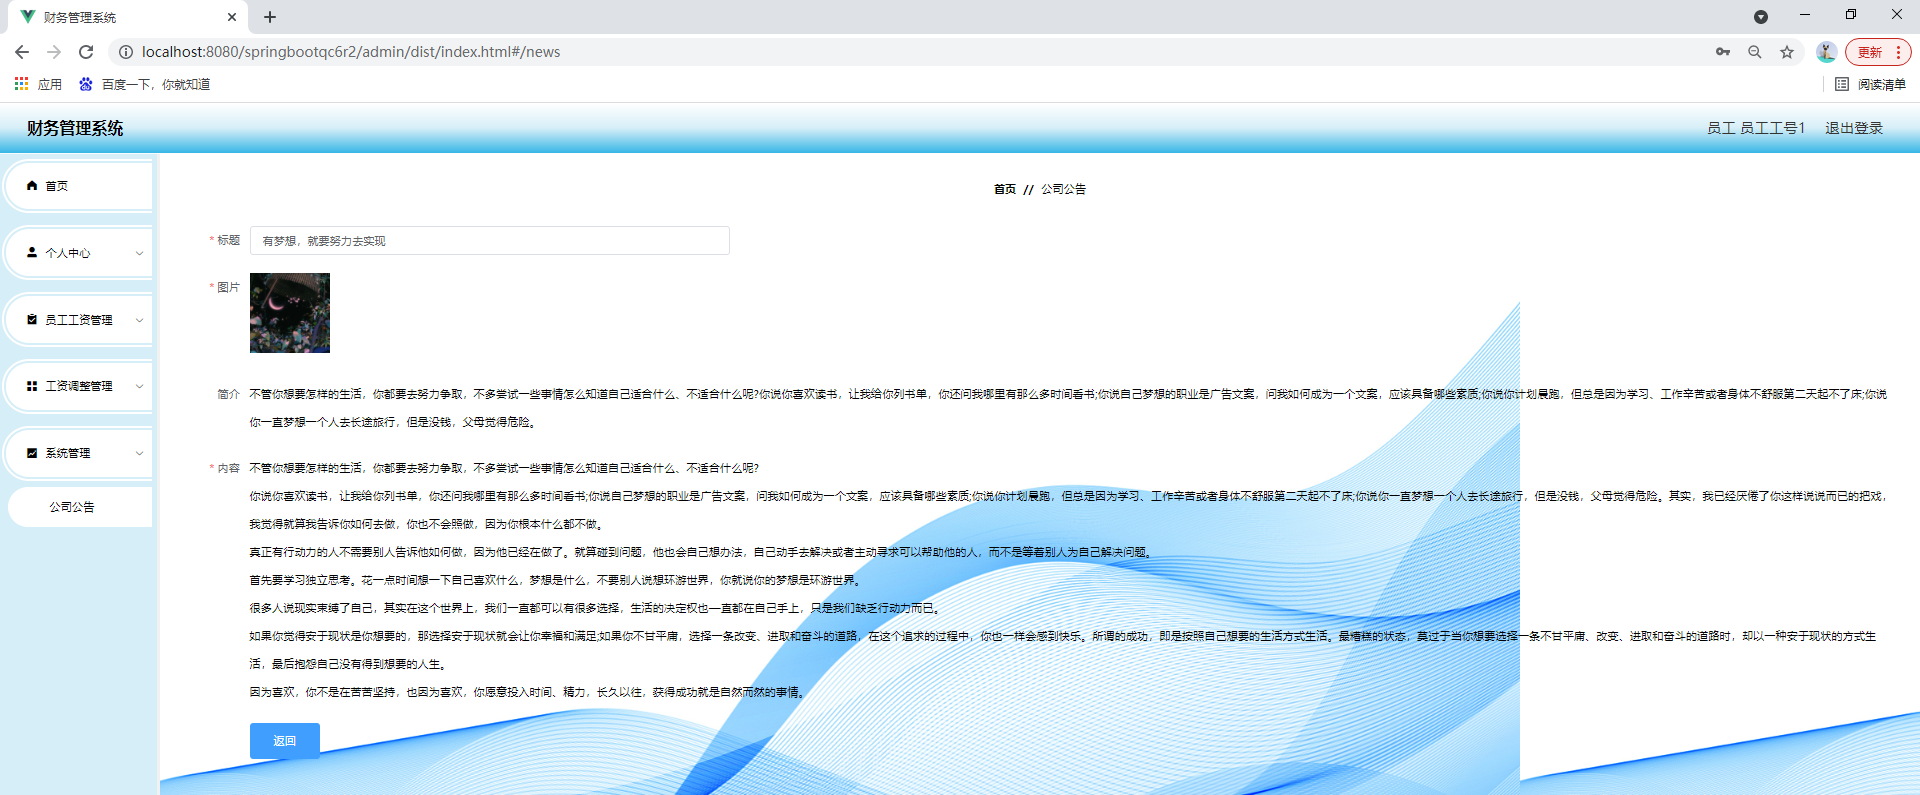Click the checkbox icon for 系统管理
The height and width of the screenshot is (795, 1920).
[32, 453]
